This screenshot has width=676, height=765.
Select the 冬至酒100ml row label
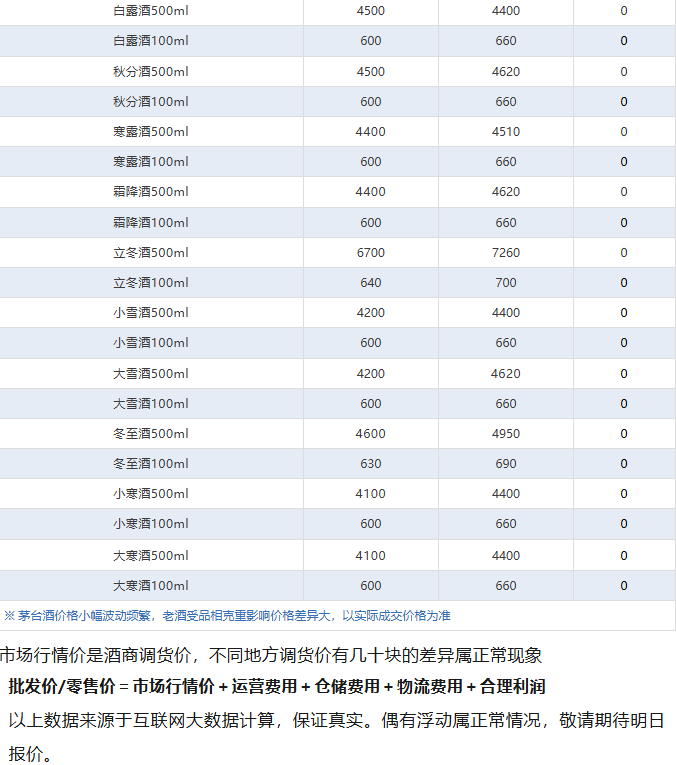151,464
